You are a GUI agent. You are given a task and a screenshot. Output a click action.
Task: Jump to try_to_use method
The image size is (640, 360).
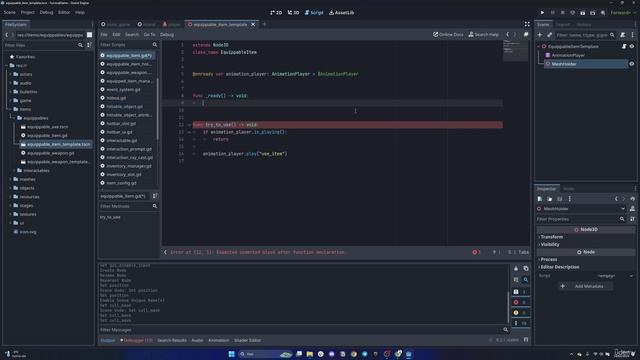110,217
